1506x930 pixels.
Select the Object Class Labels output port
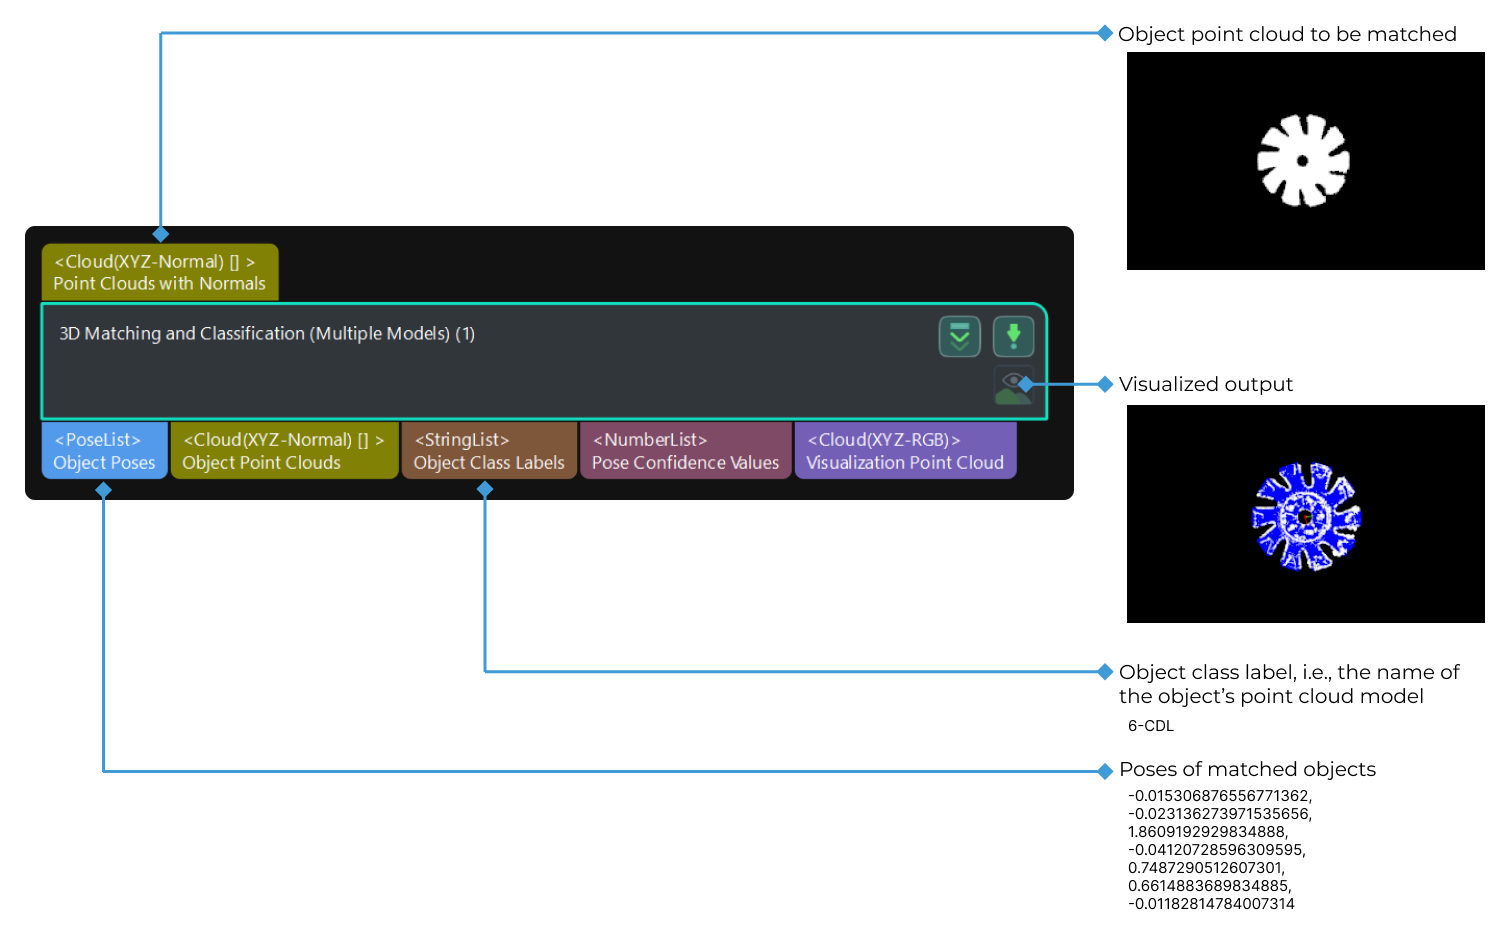coord(488,451)
